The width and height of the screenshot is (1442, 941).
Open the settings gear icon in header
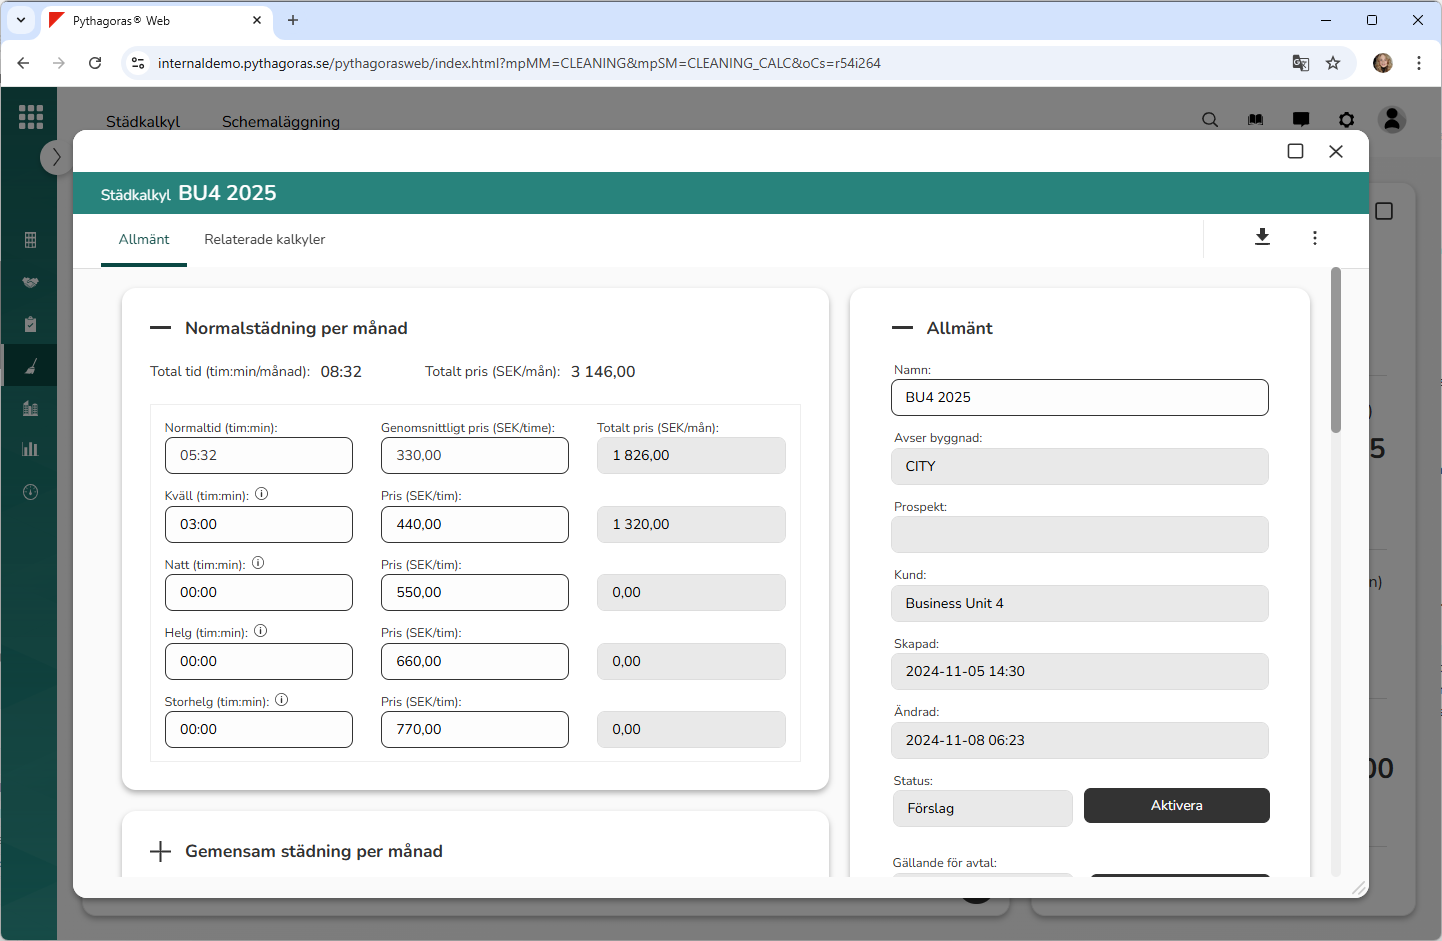point(1347,120)
